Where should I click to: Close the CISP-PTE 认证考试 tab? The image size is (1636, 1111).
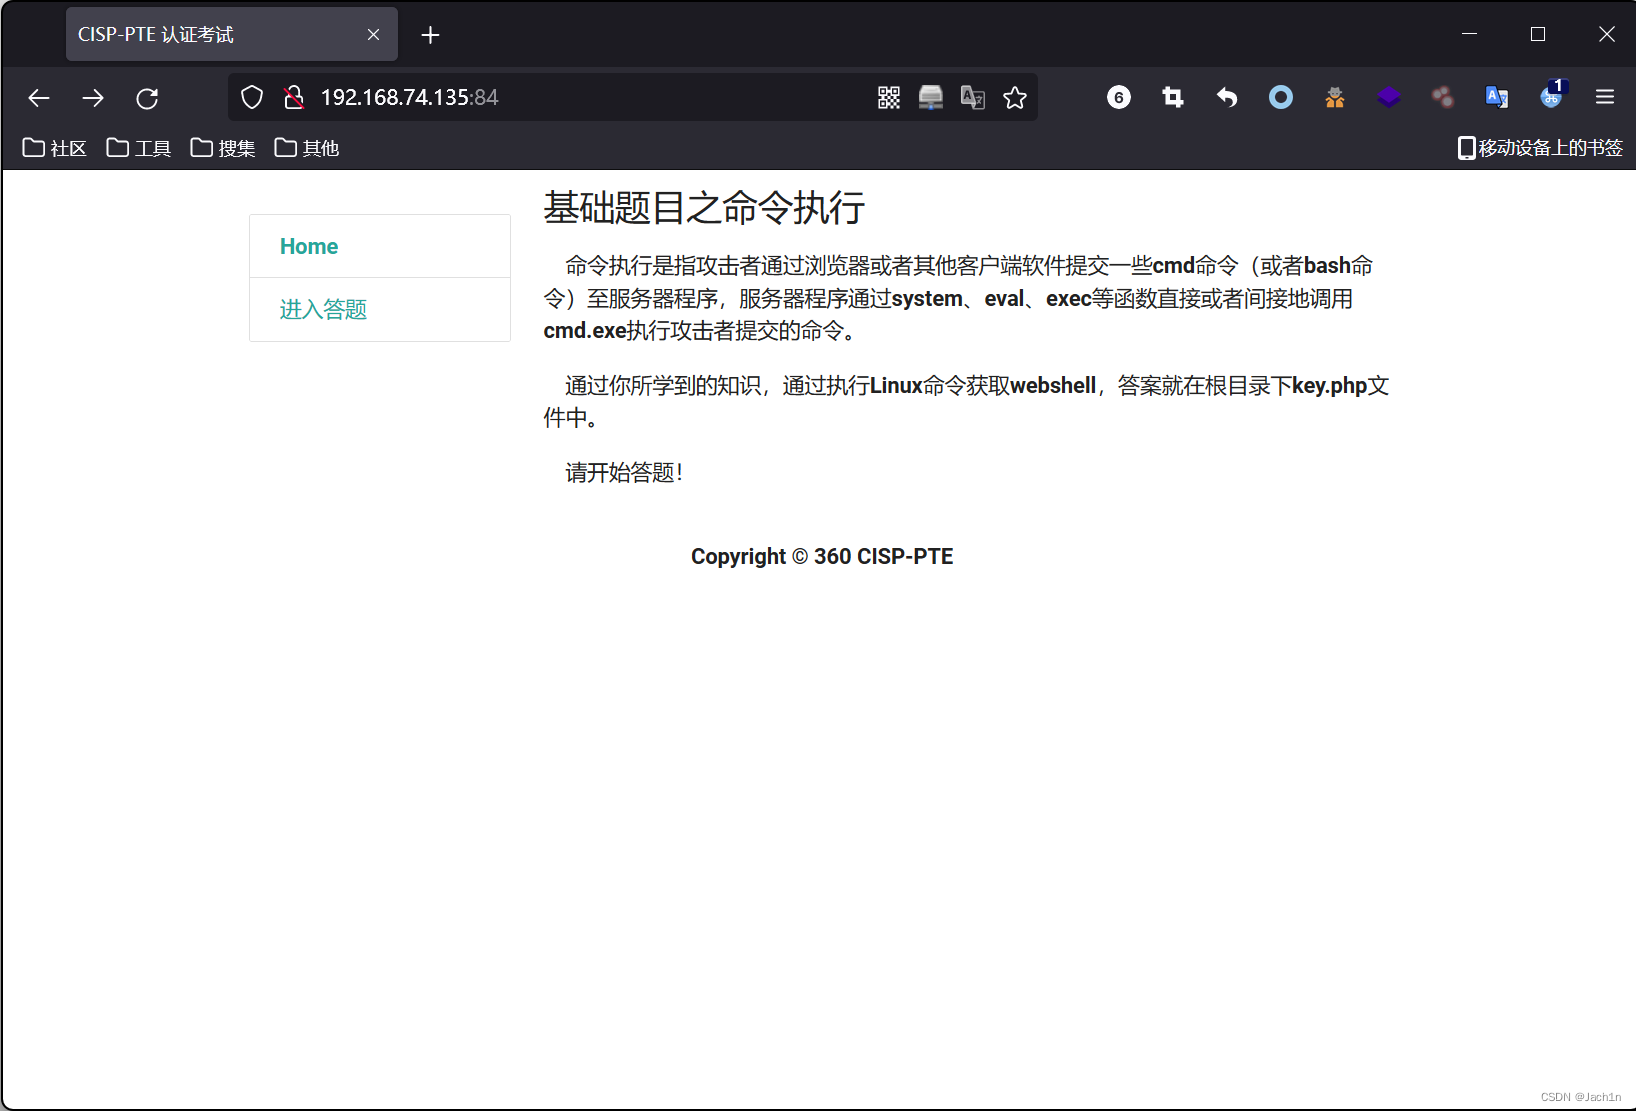point(373,35)
